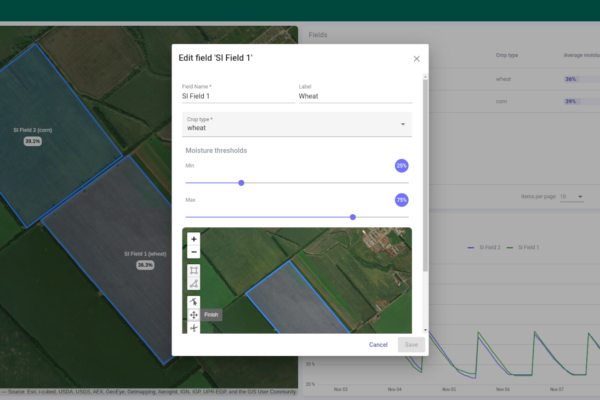Zoom in on the field map

(x=194, y=240)
